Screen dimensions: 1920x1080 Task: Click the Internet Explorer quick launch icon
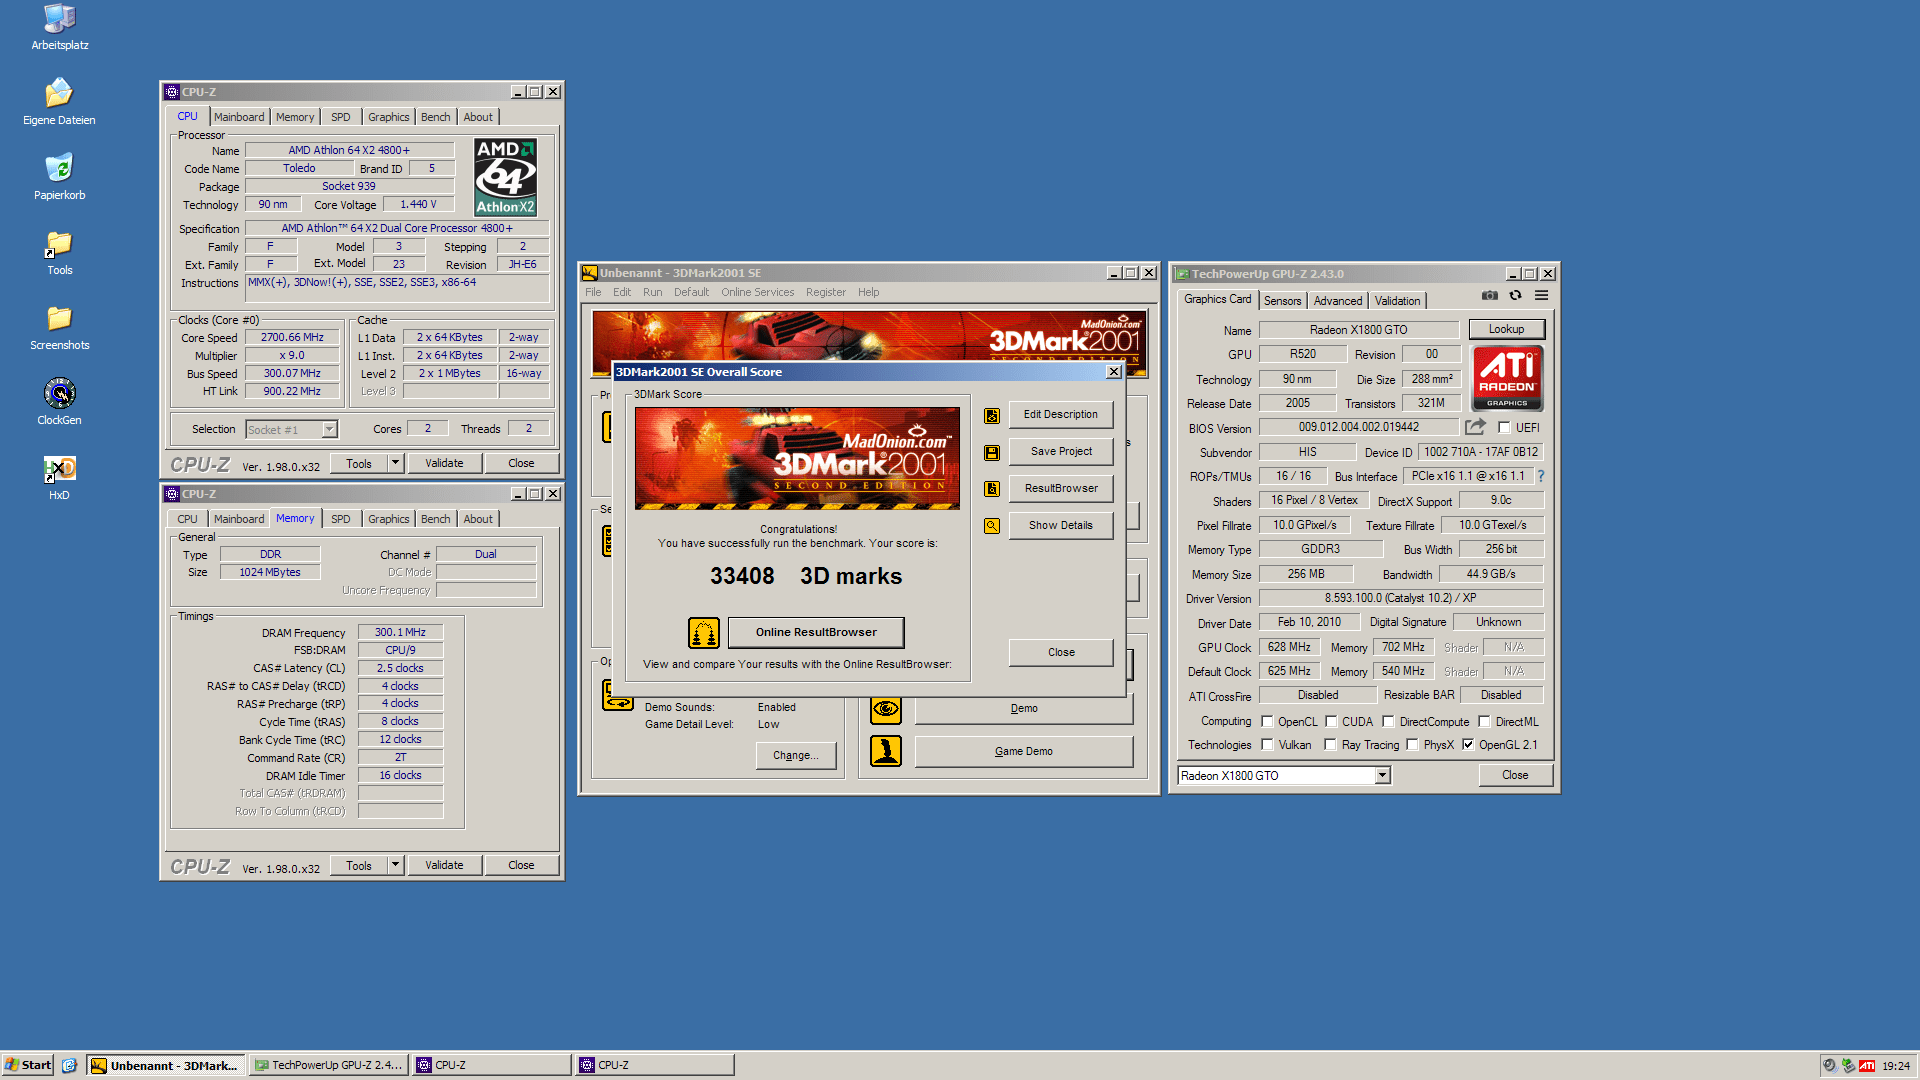click(x=69, y=1065)
